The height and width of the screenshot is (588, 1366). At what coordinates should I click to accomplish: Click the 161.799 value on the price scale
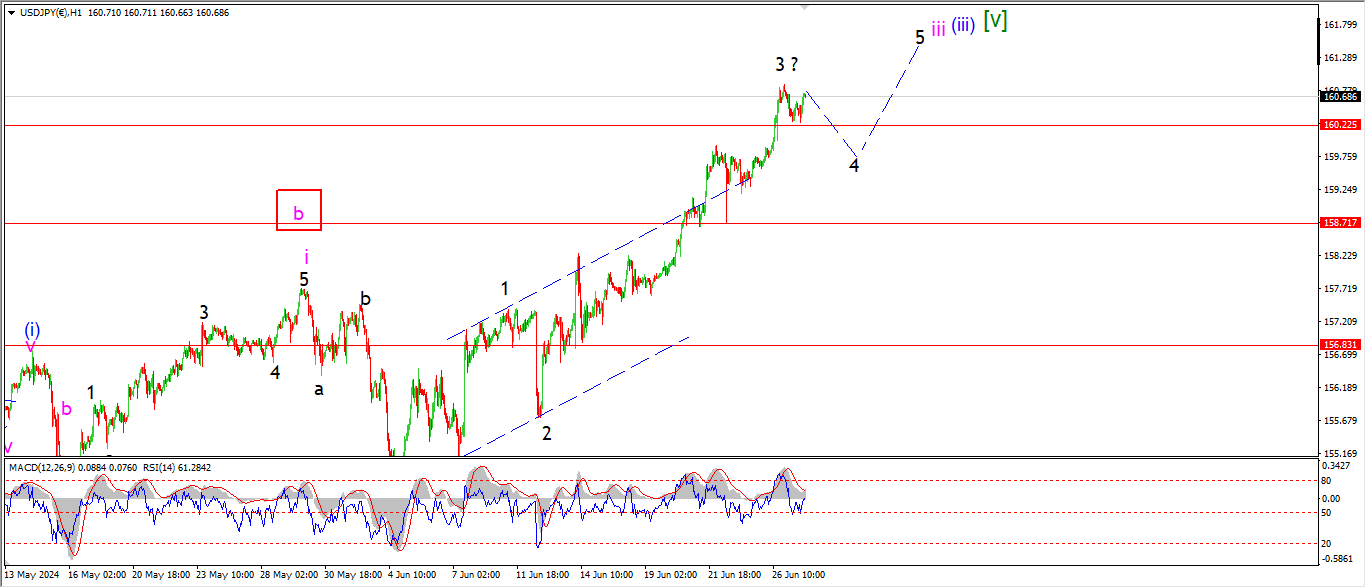[1340, 25]
